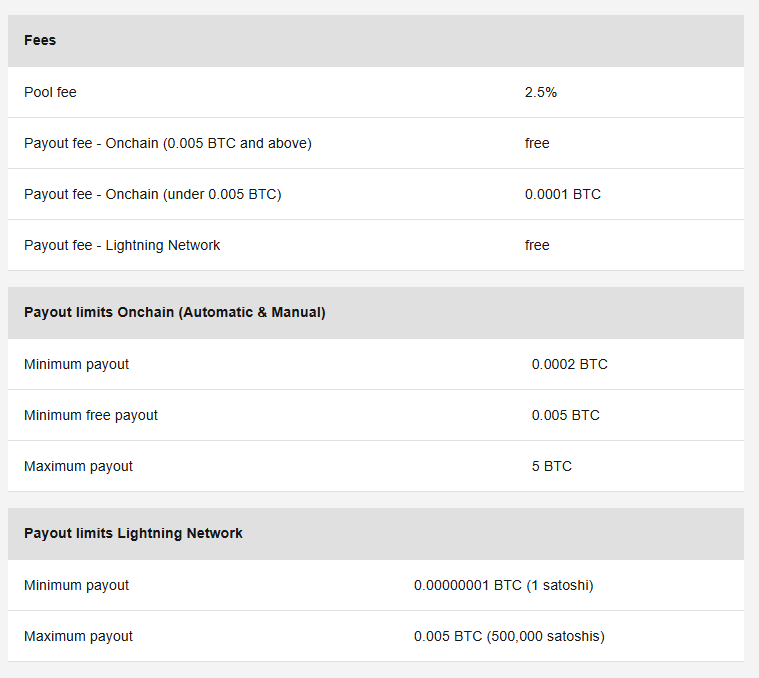Click the 2.5% pool fee value

(541, 92)
